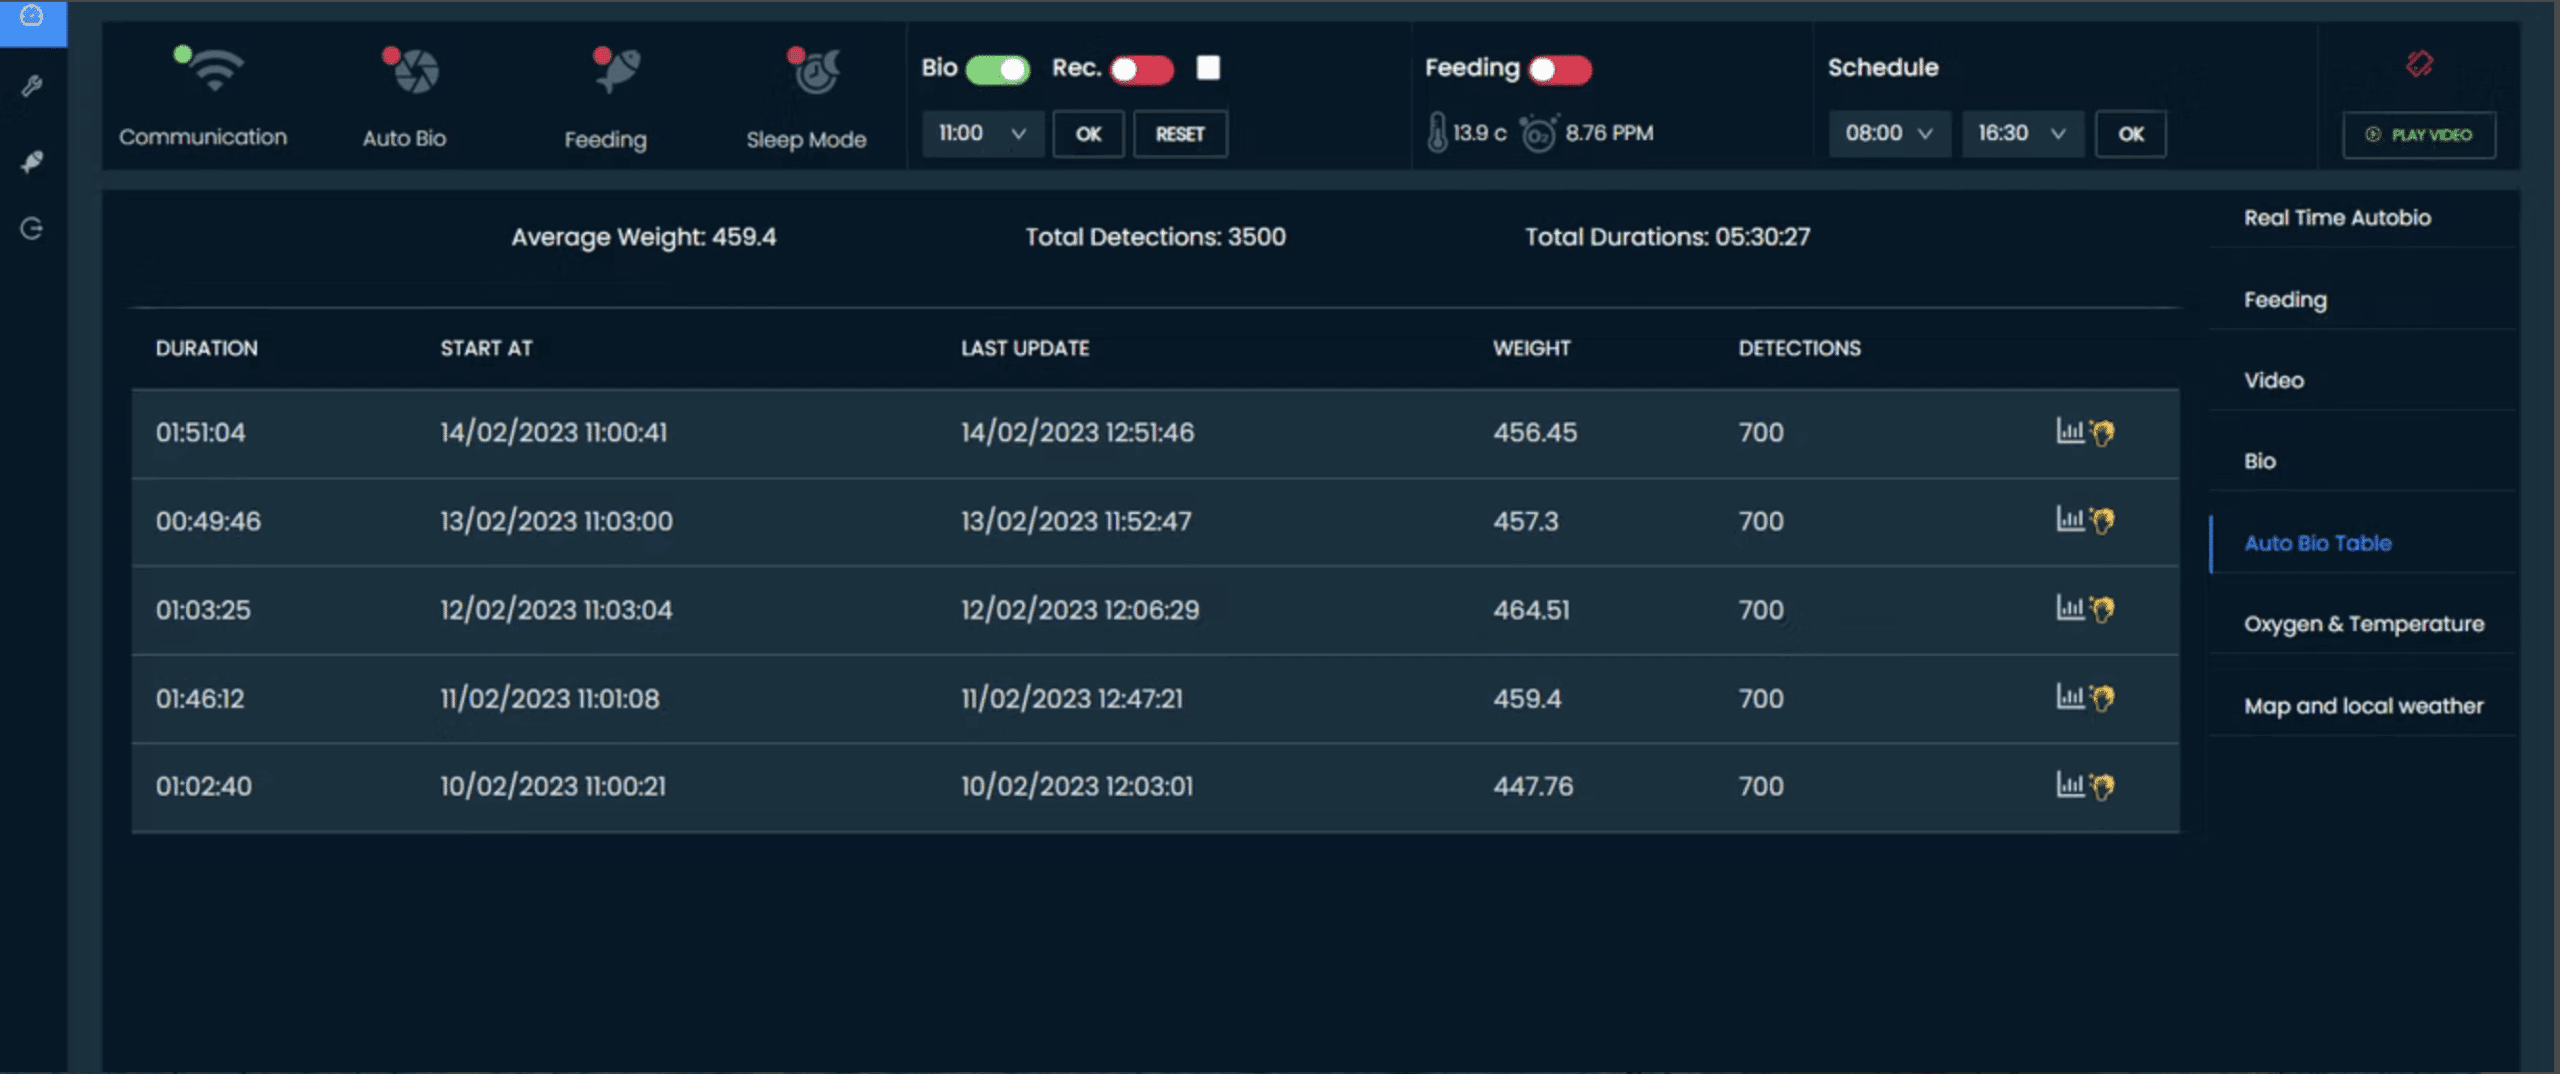Enable the Rec. toggle switch
This screenshot has height=1074, width=2560.
pos(1141,69)
